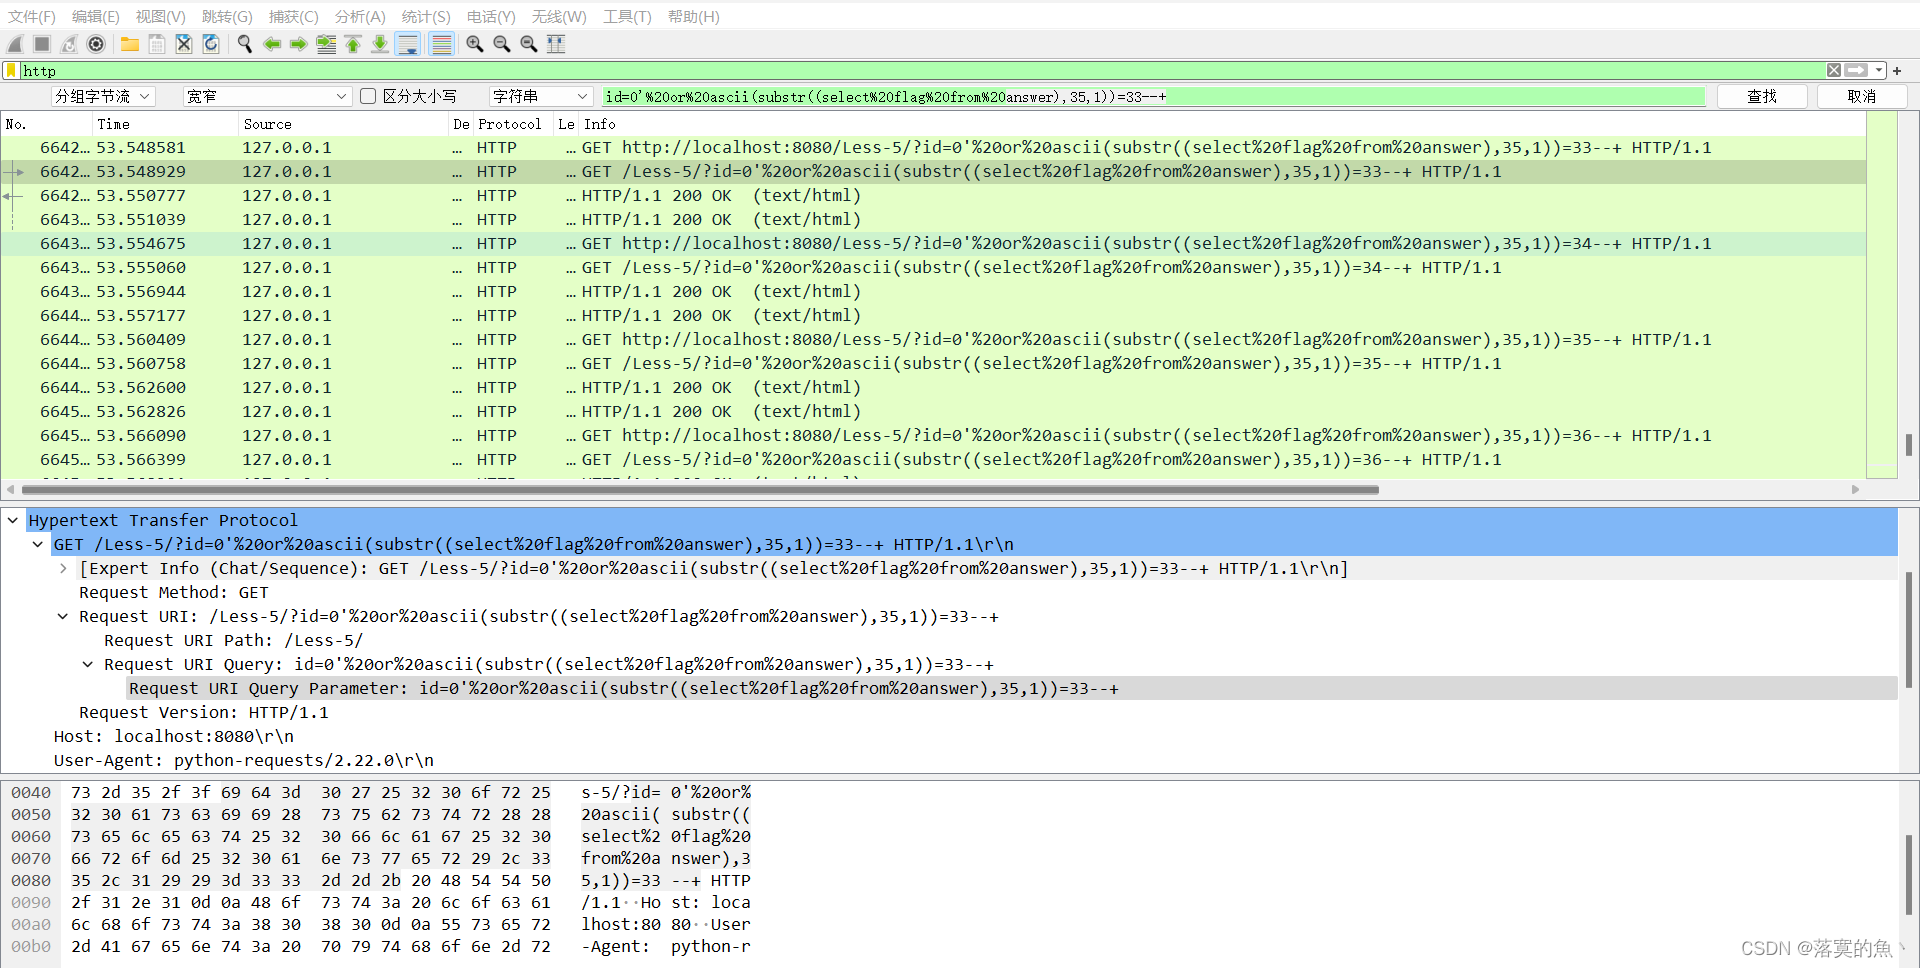Open the 分析(A) menu
This screenshot has height=968, width=1920.
360,16
